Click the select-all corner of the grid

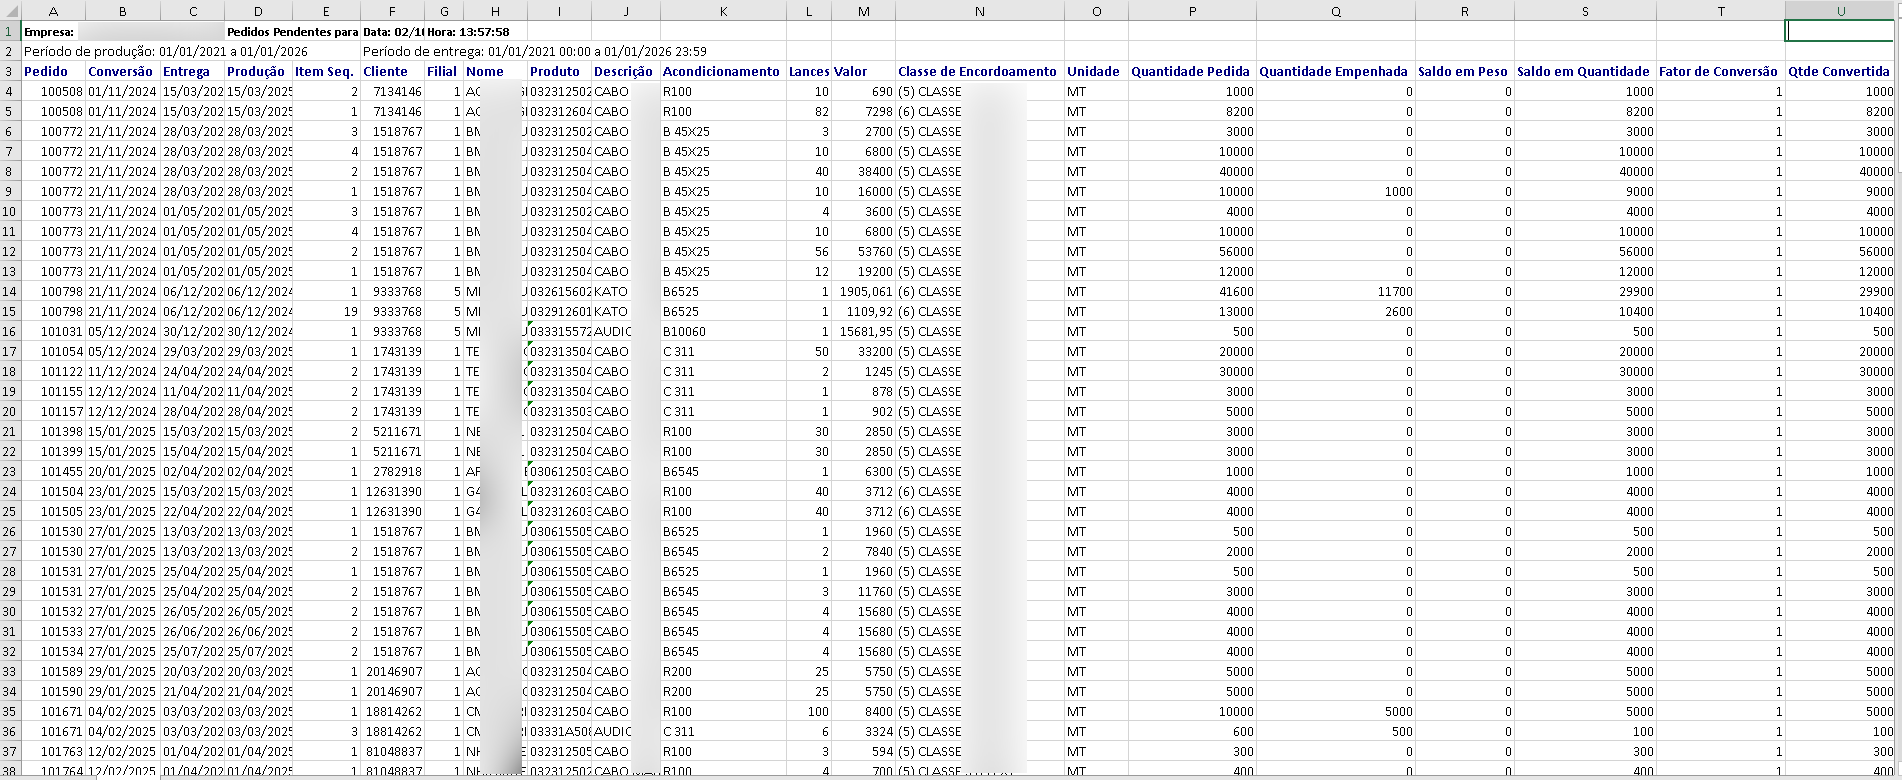[x=10, y=11]
